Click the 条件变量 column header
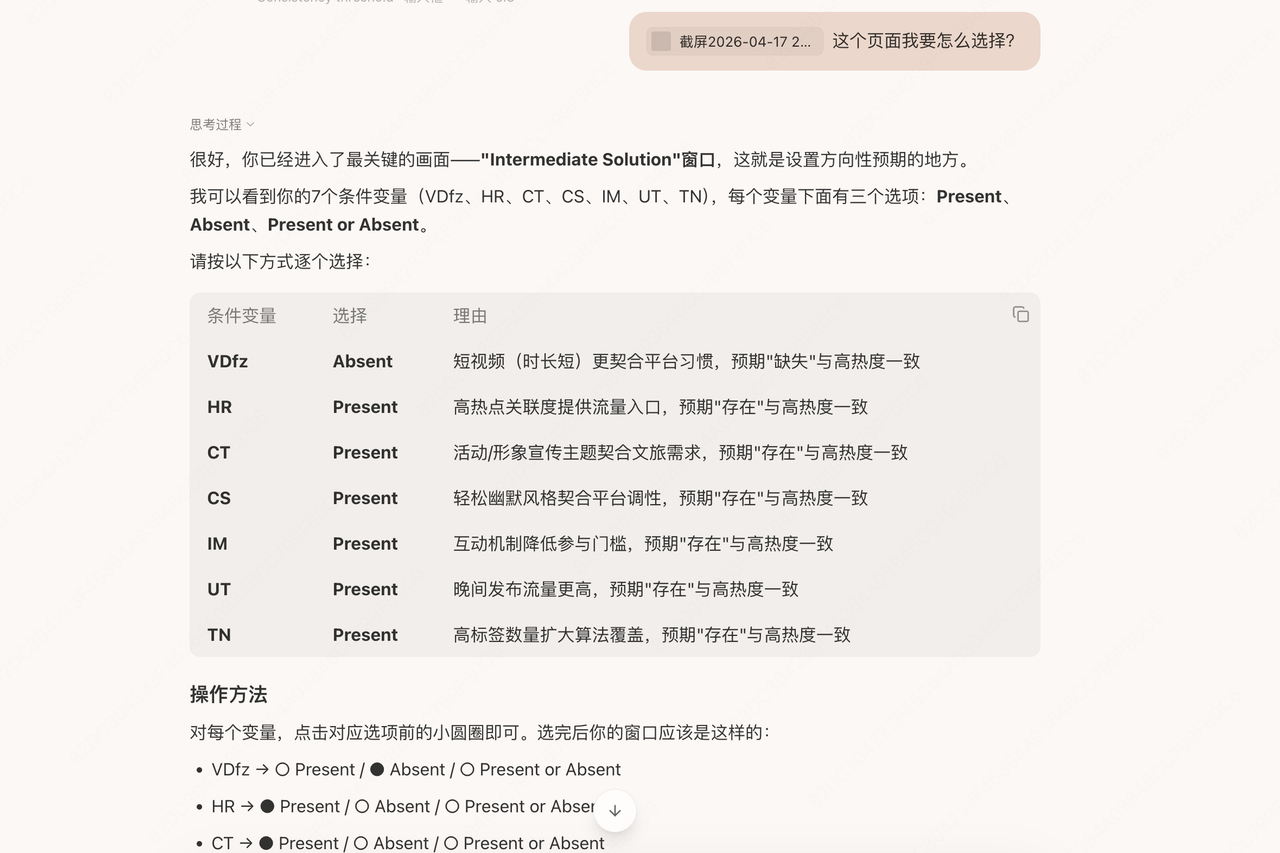Image resolution: width=1280 pixels, height=853 pixels. [242, 316]
